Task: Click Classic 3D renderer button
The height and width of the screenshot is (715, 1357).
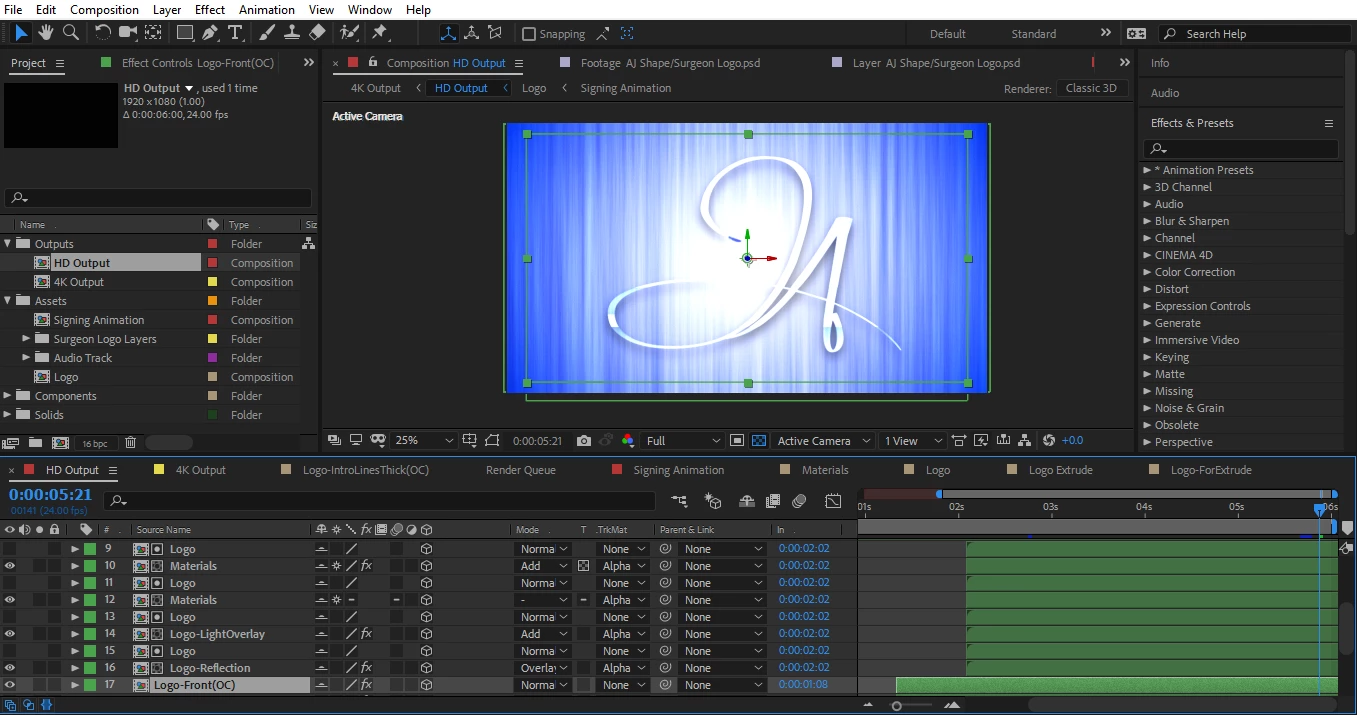Action: (1092, 88)
